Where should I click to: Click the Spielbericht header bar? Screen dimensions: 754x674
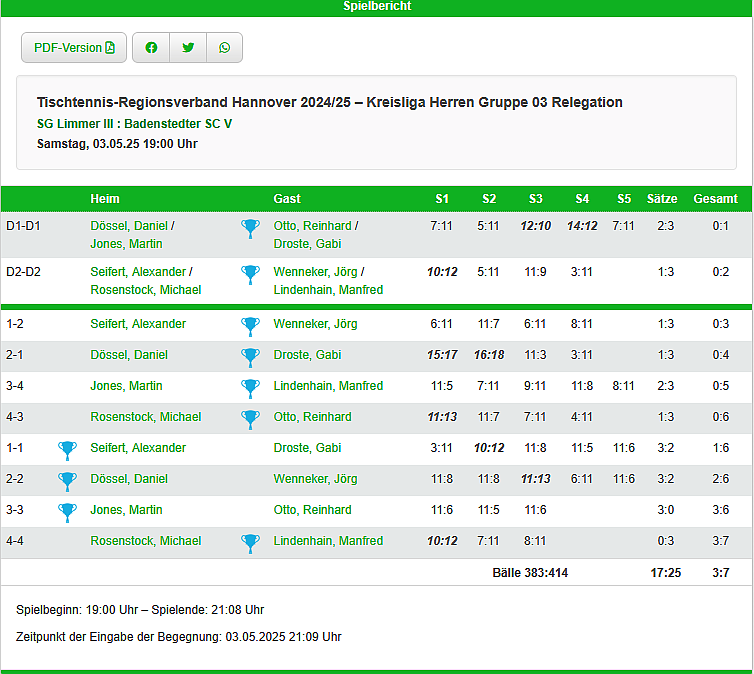click(377, 7)
